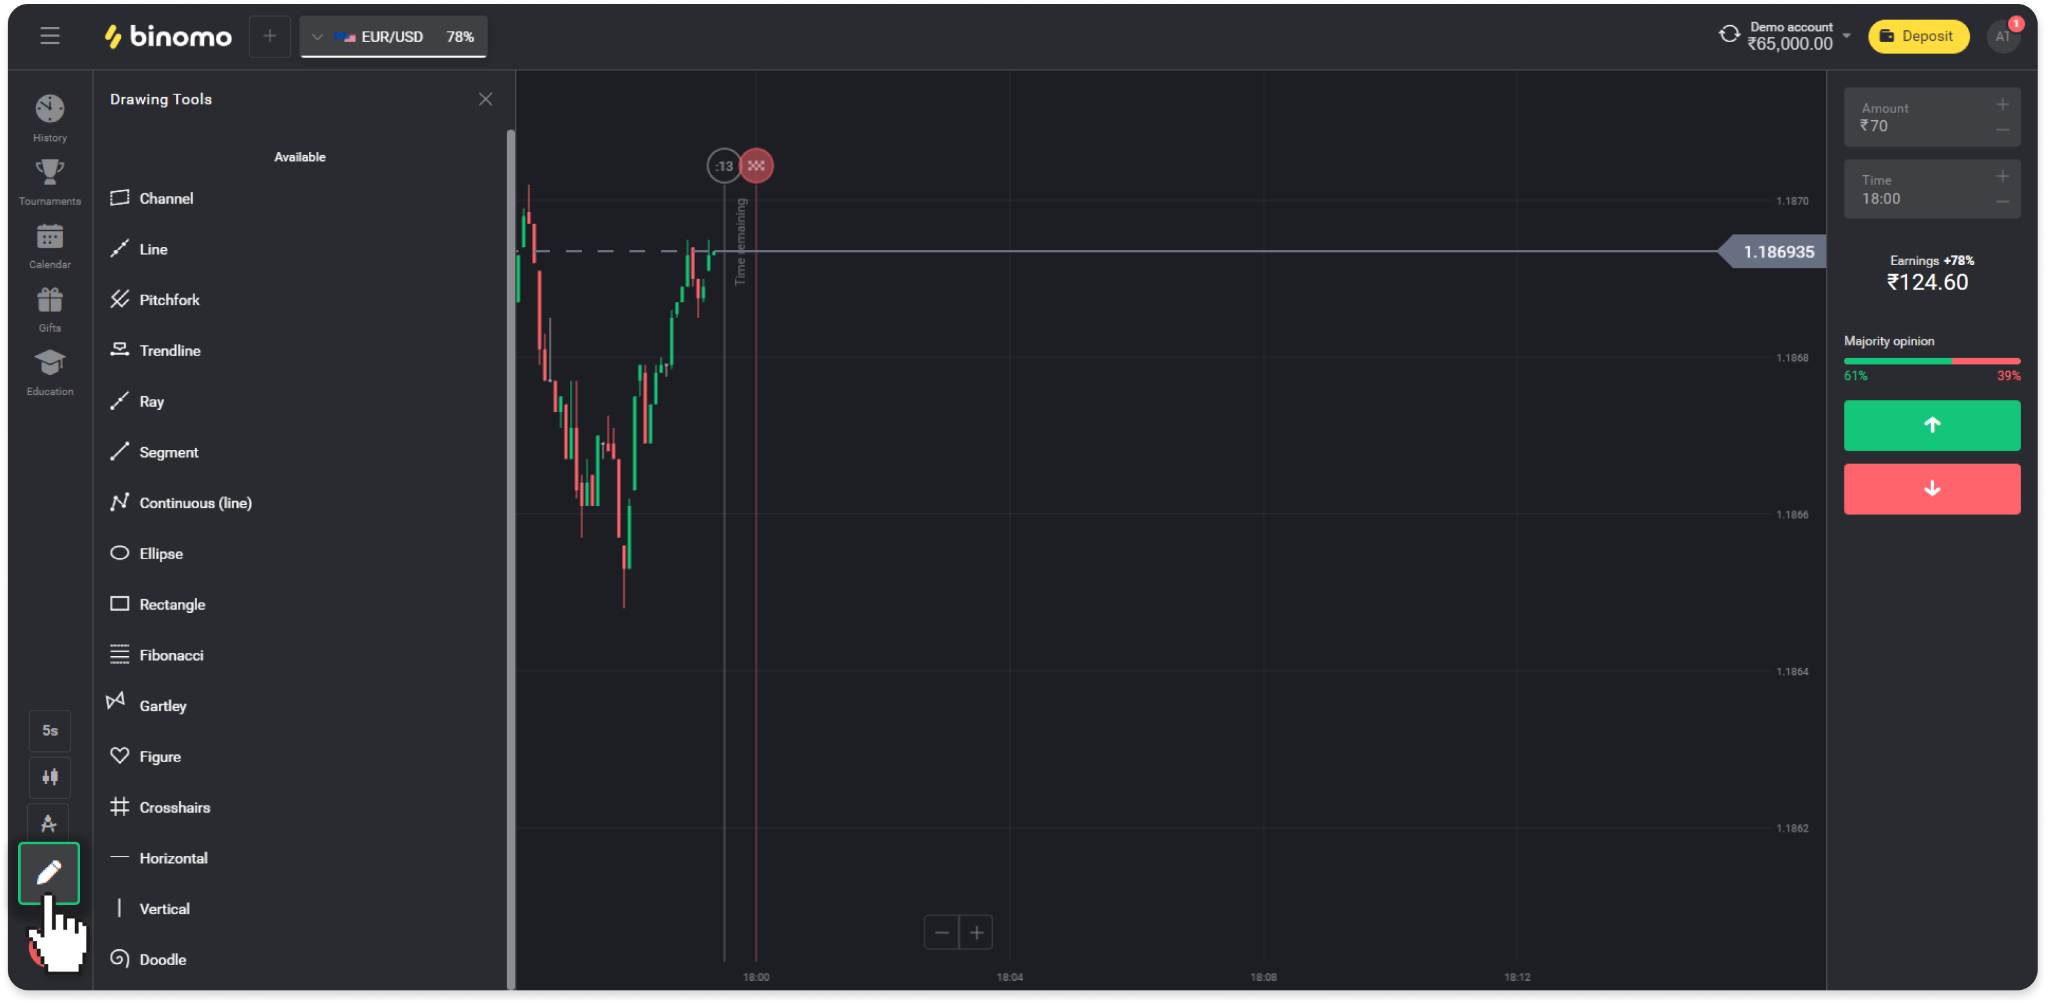Open the 5s timeframe selector

pyautogui.click(x=50, y=731)
